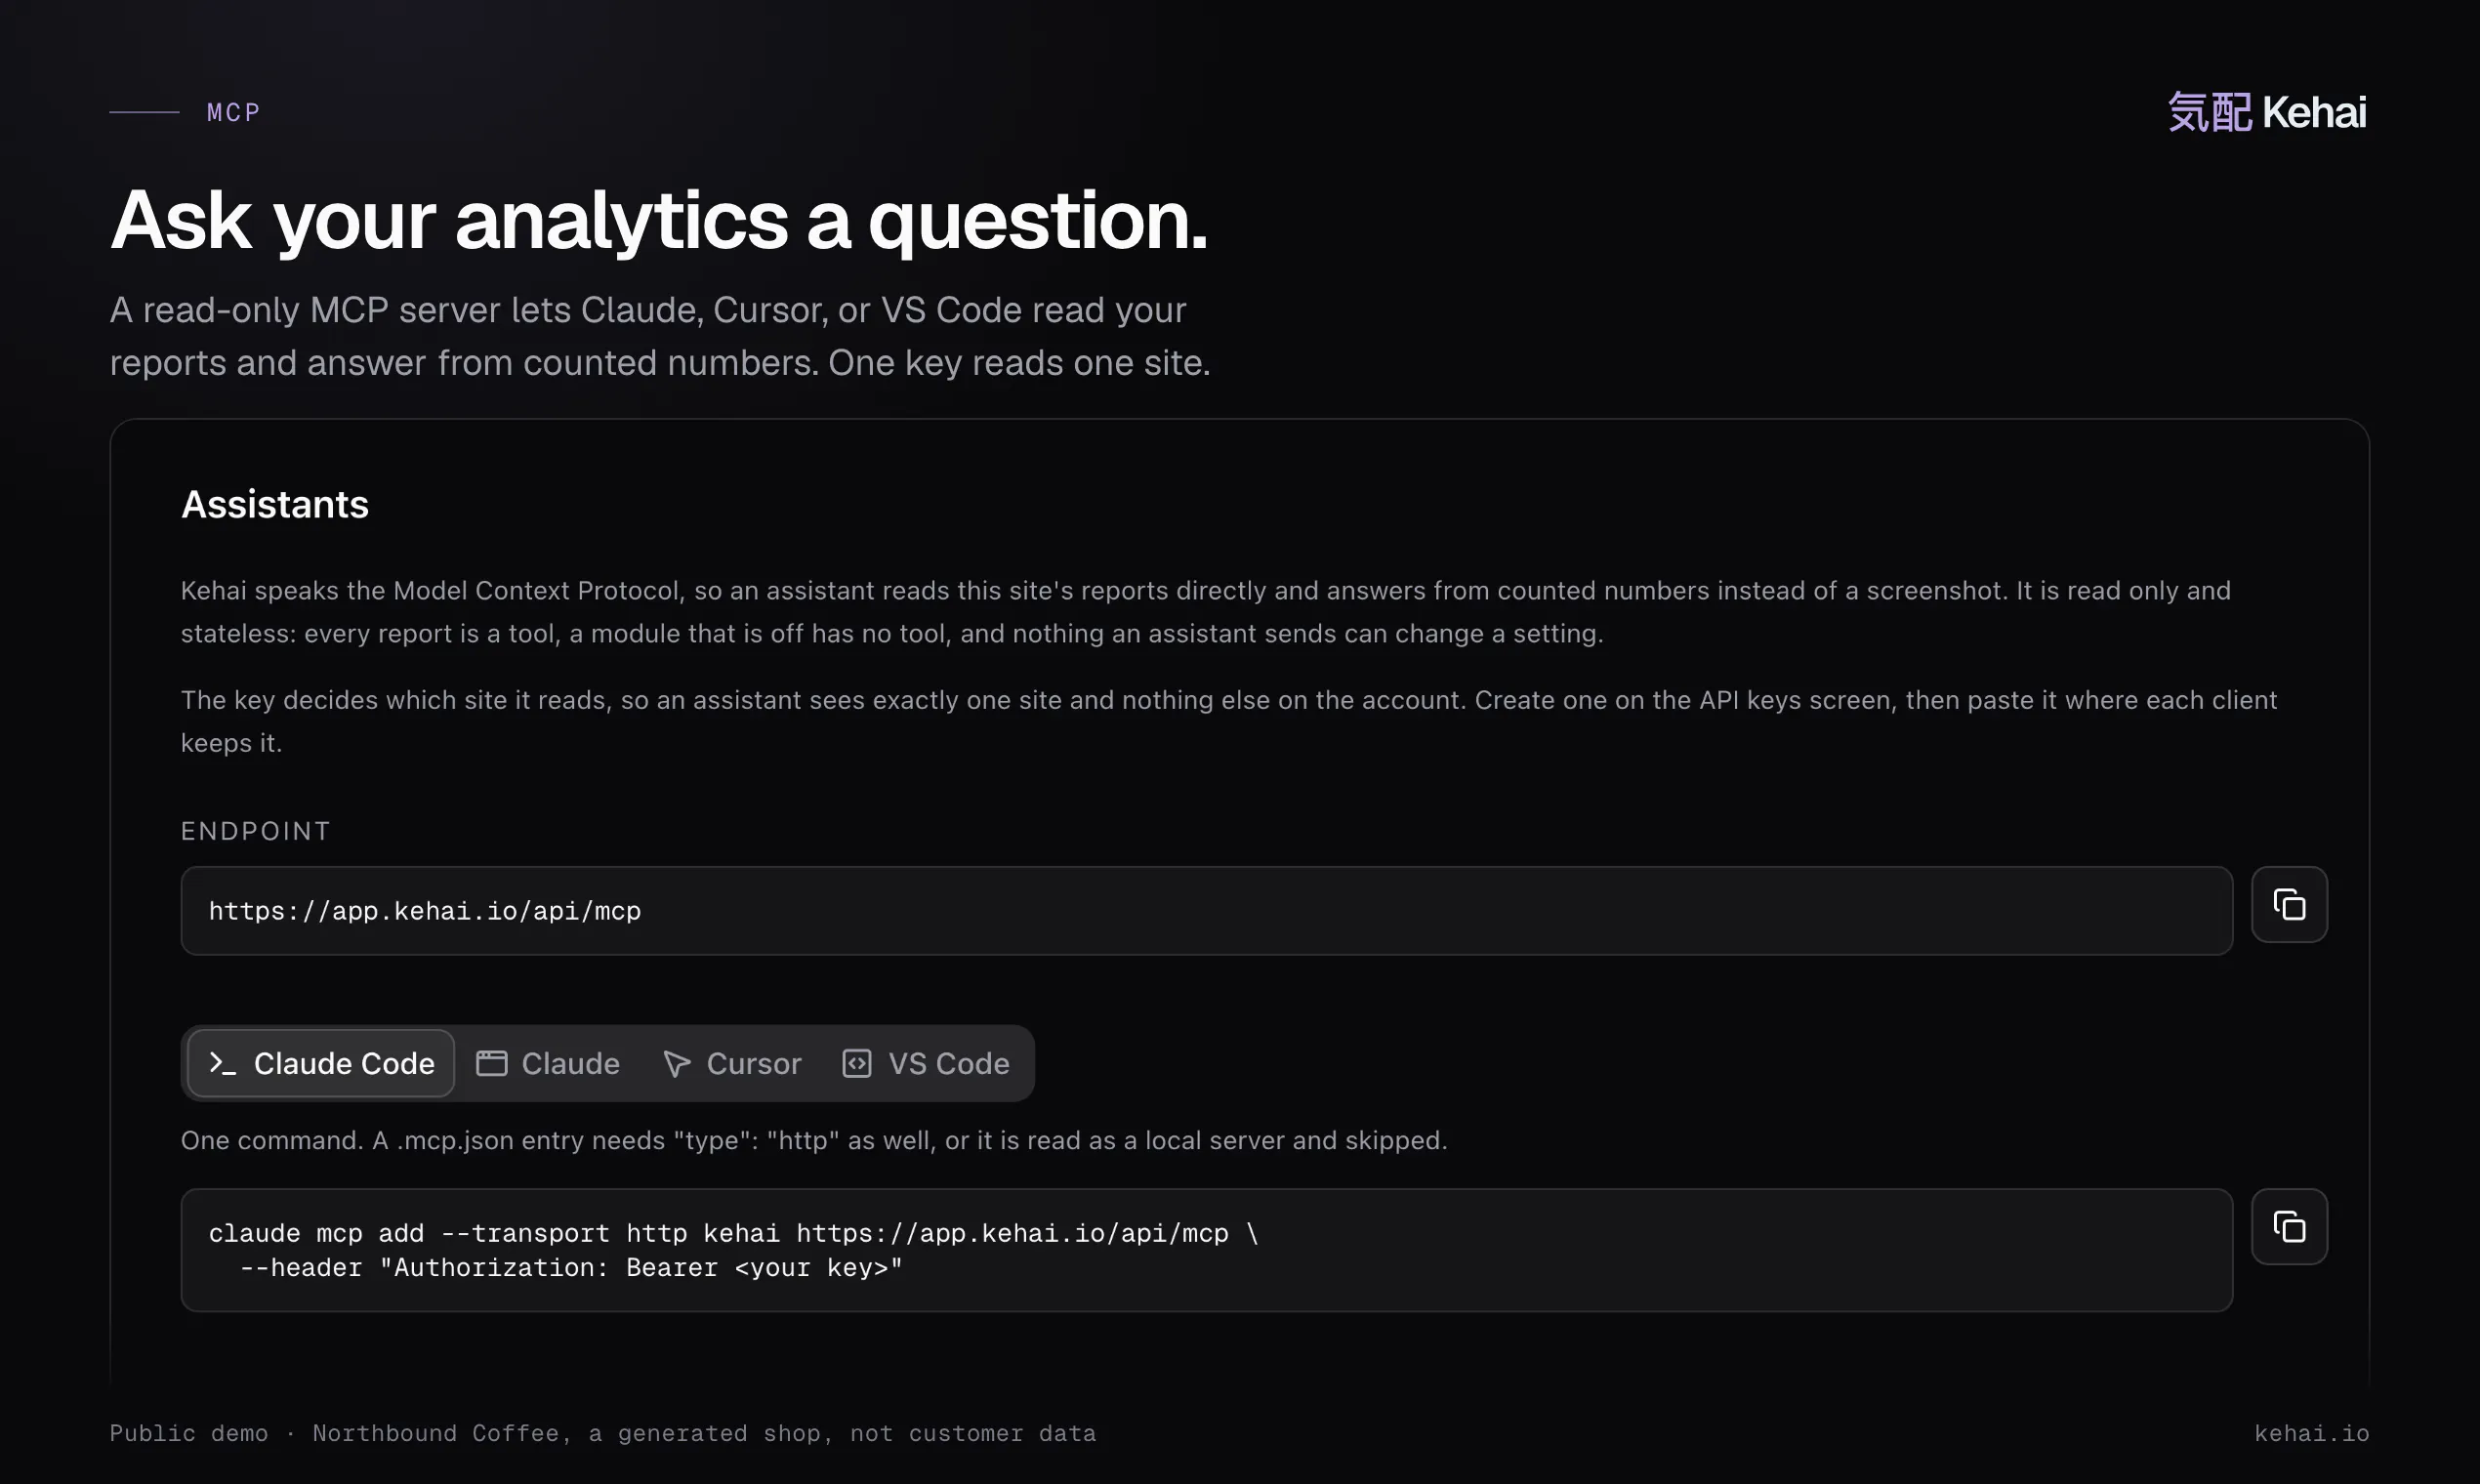Open the Cursor tab
This screenshot has height=1484, width=2480.
pyautogui.click(x=732, y=1063)
